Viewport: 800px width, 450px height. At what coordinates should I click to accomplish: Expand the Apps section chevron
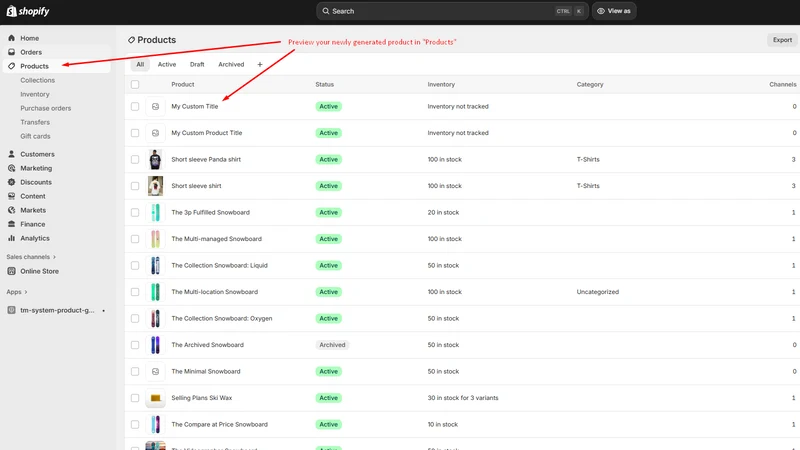pyautogui.click(x=26, y=292)
